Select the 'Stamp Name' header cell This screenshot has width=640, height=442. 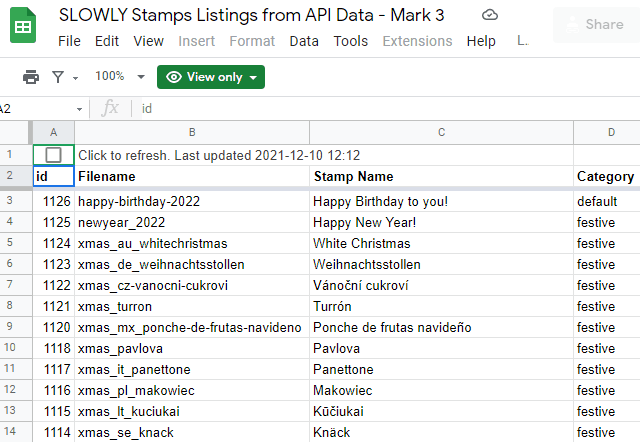(441, 176)
